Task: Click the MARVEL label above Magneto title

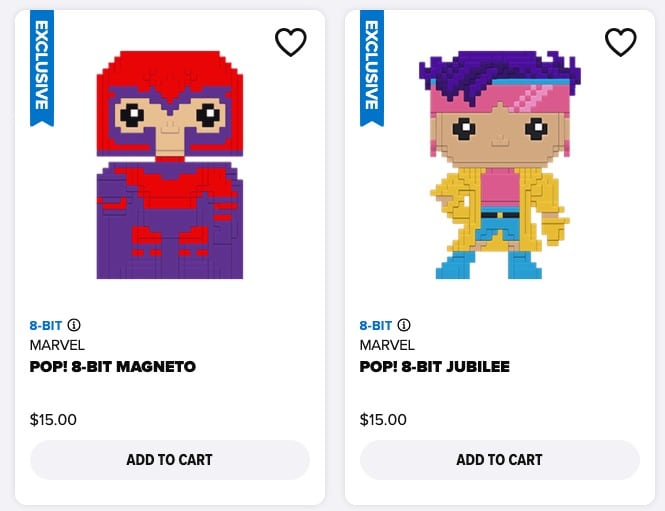Action: pyautogui.click(x=58, y=346)
